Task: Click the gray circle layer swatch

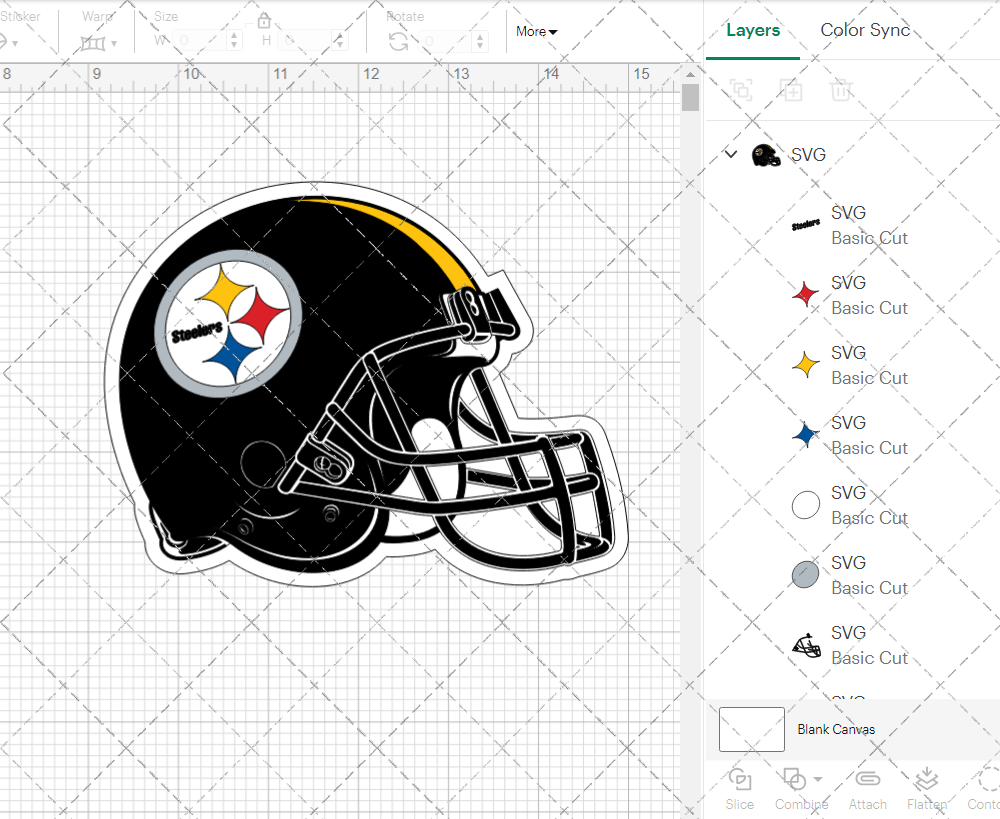Action: click(805, 575)
